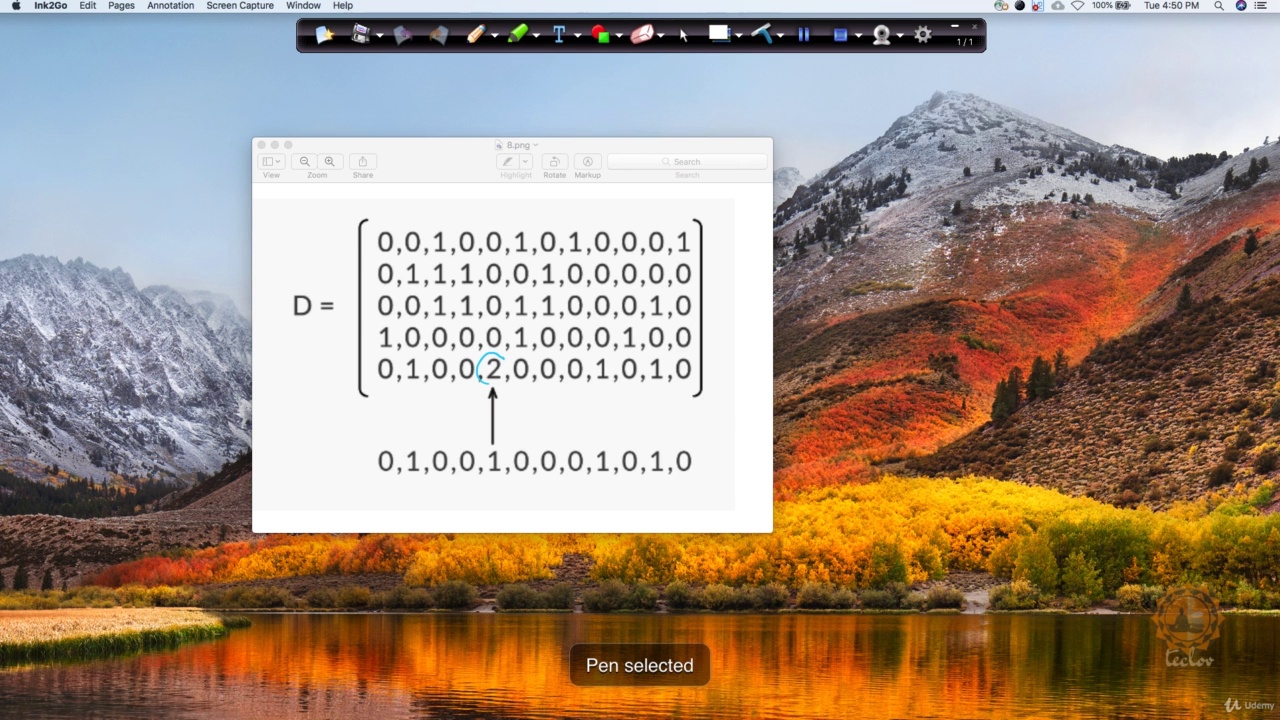Click the squeegee clear-annotations icon

coord(762,35)
